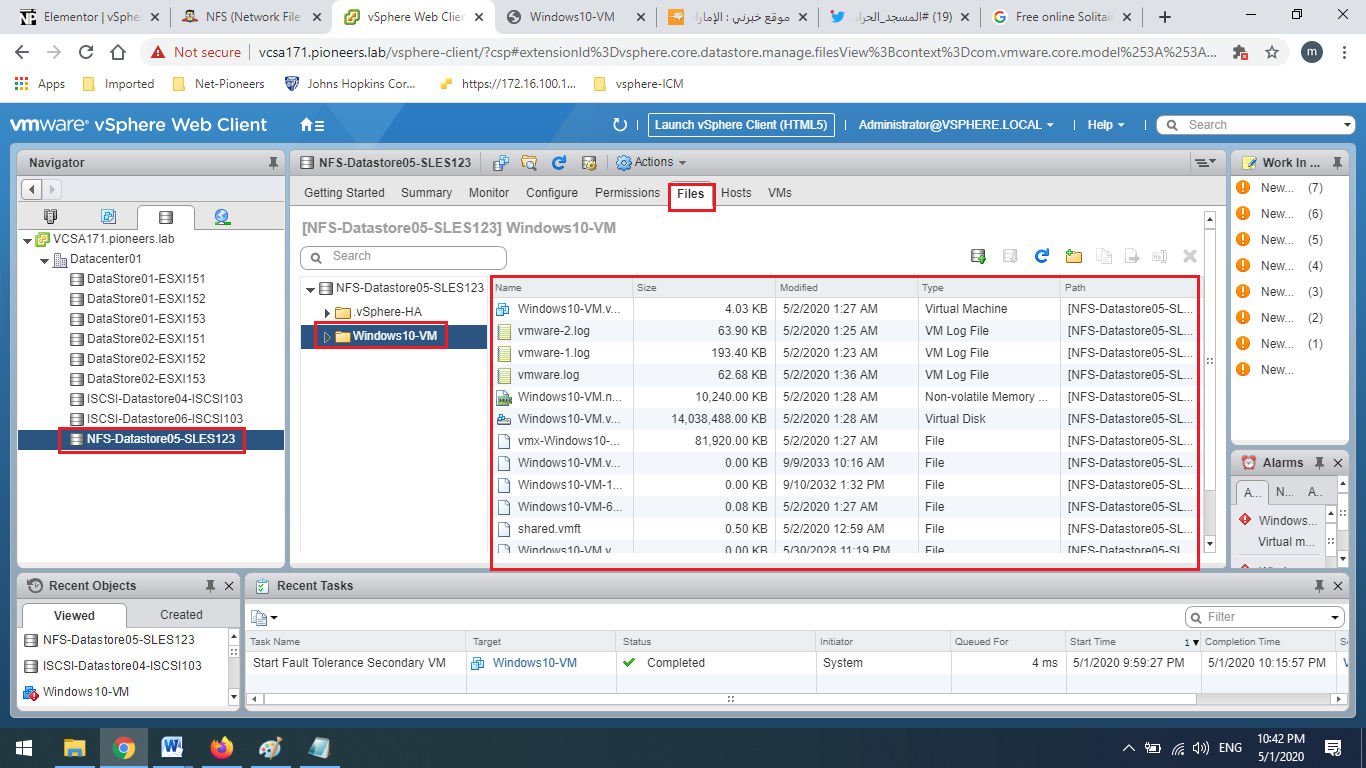Image resolution: width=1366 pixels, height=768 pixels.
Task: Switch to the VMs tab
Action: pos(780,193)
